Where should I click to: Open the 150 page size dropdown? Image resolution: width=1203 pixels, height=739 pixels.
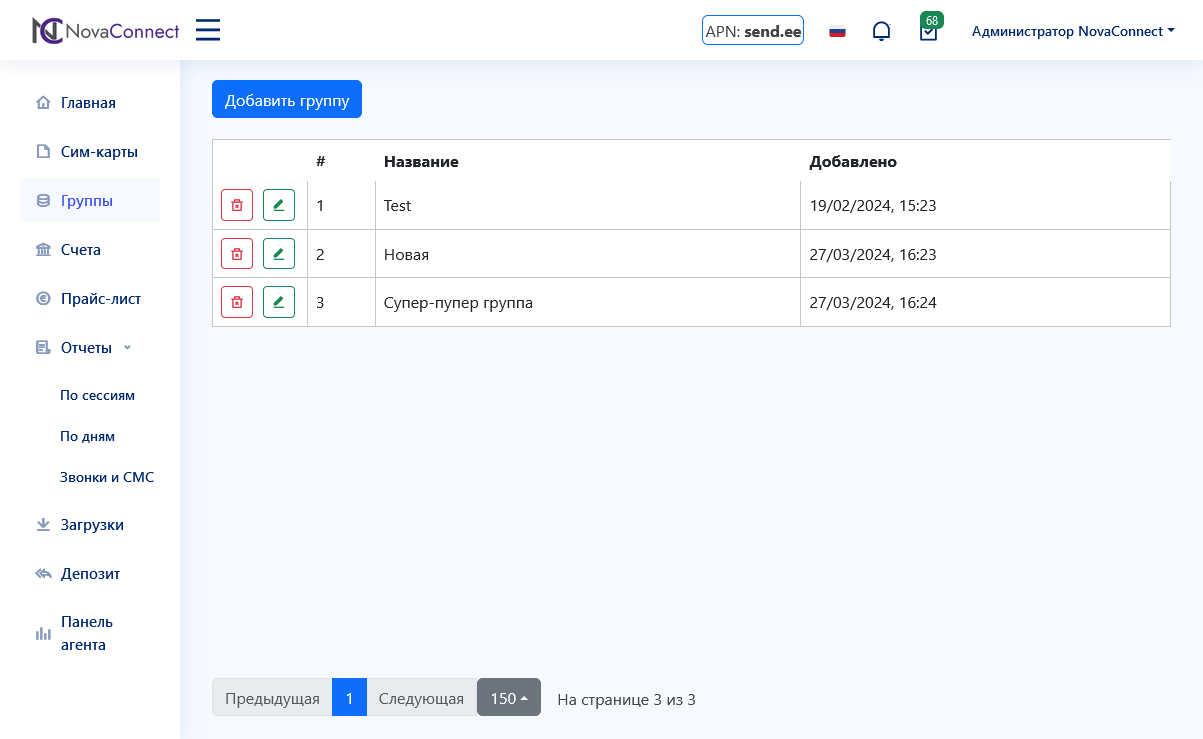(508, 698)
